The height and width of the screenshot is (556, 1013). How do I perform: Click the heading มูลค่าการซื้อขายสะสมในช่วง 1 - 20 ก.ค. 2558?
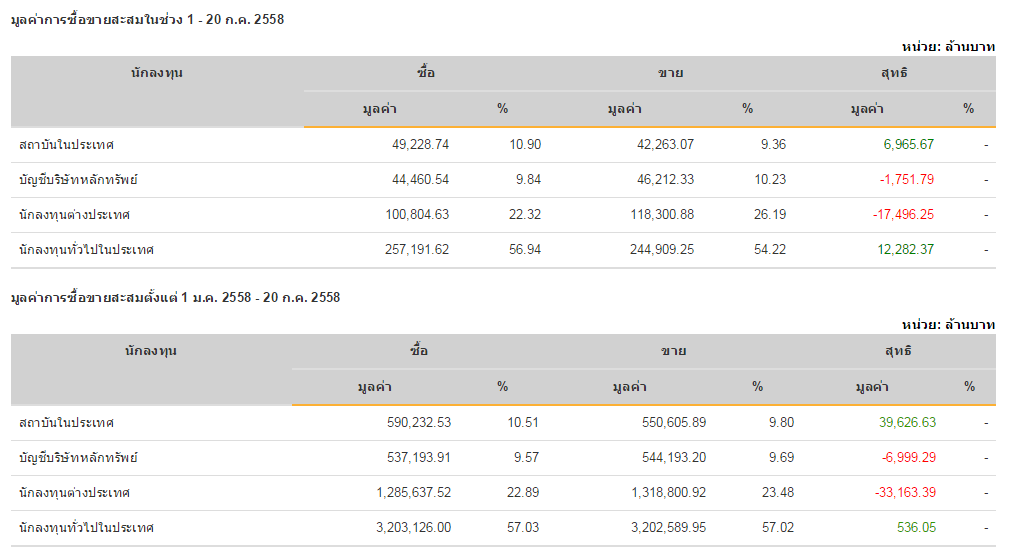[x=147, y=20]
